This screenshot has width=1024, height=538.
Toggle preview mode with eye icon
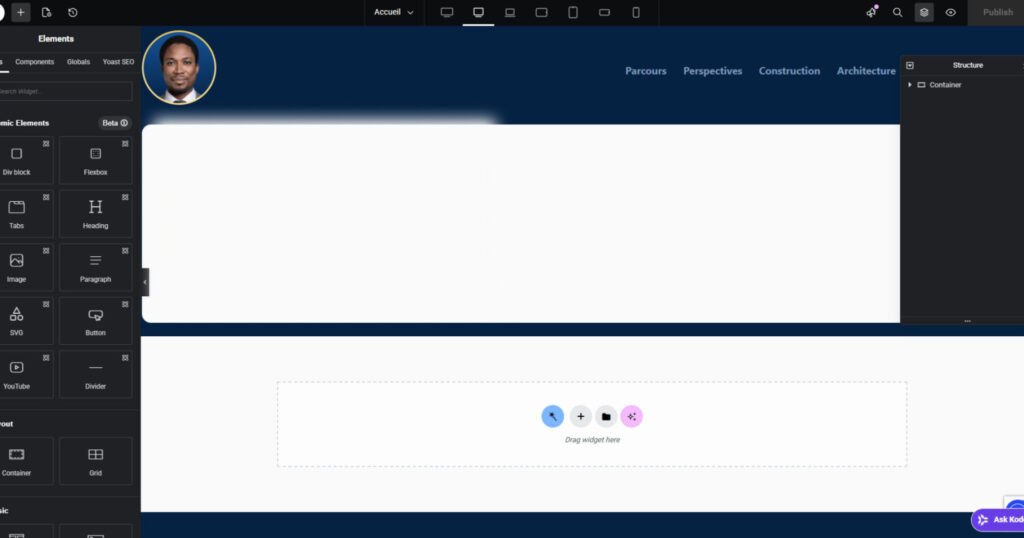coord(950,12)
